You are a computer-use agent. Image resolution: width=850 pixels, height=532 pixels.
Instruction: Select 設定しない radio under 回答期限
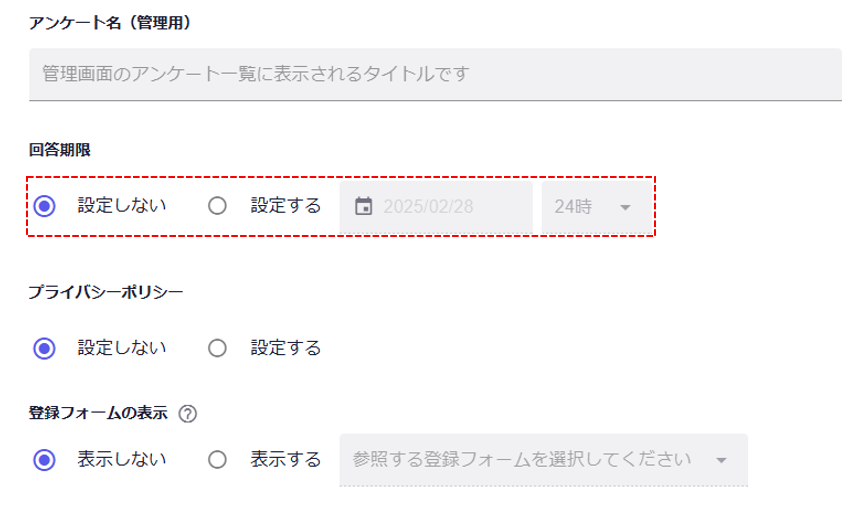pyautogui.click(x=44, y=206)
